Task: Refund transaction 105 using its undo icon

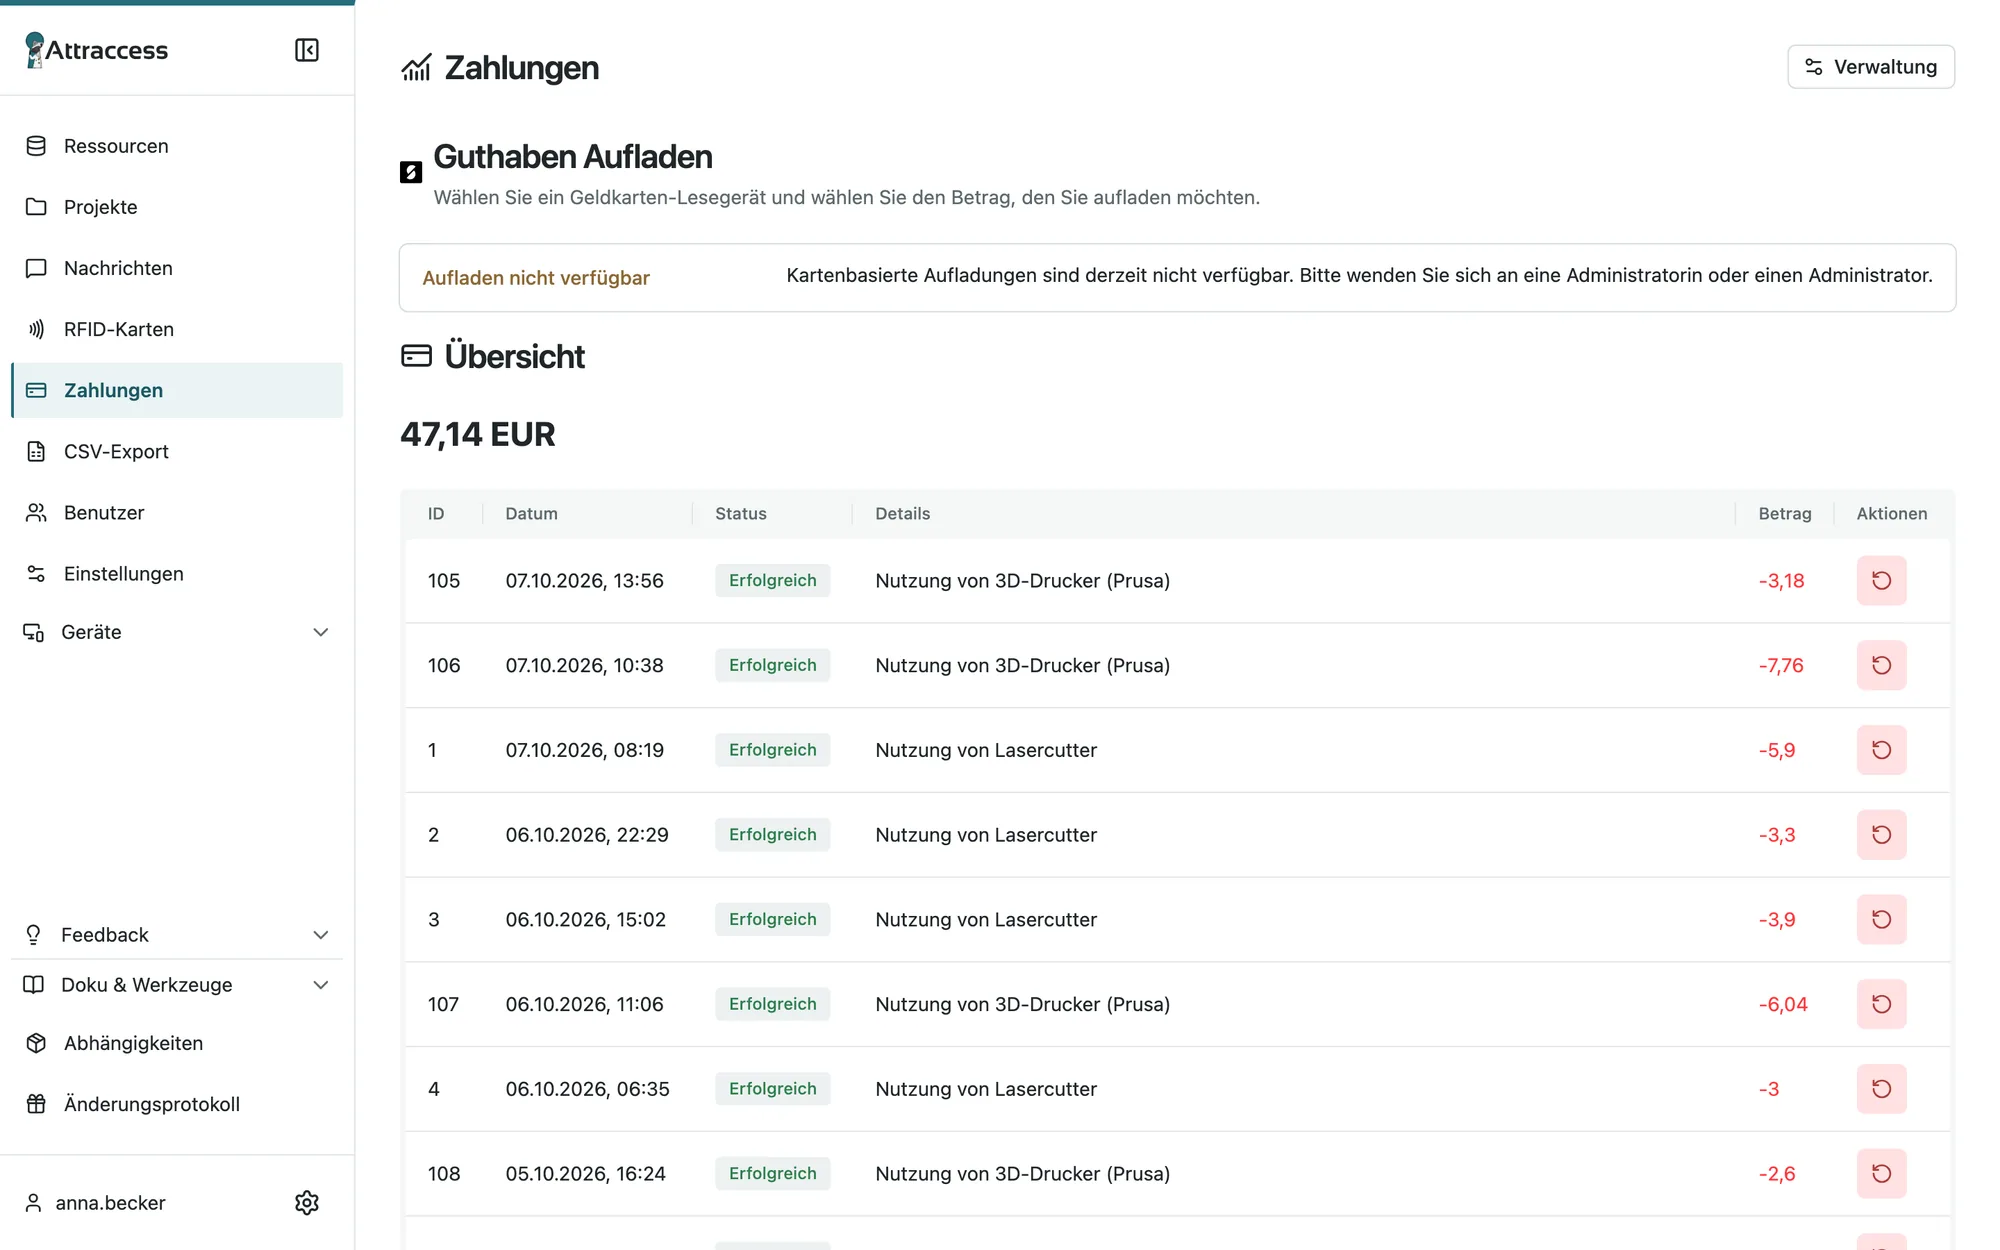Action: (1881, 580)
